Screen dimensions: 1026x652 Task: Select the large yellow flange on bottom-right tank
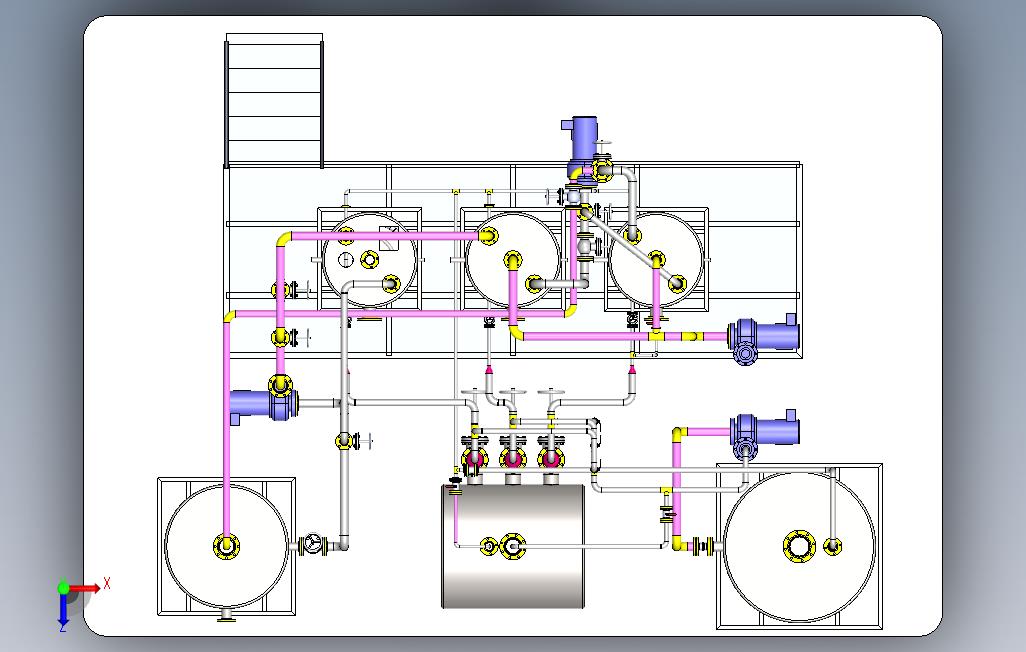(x=800, y=547)
